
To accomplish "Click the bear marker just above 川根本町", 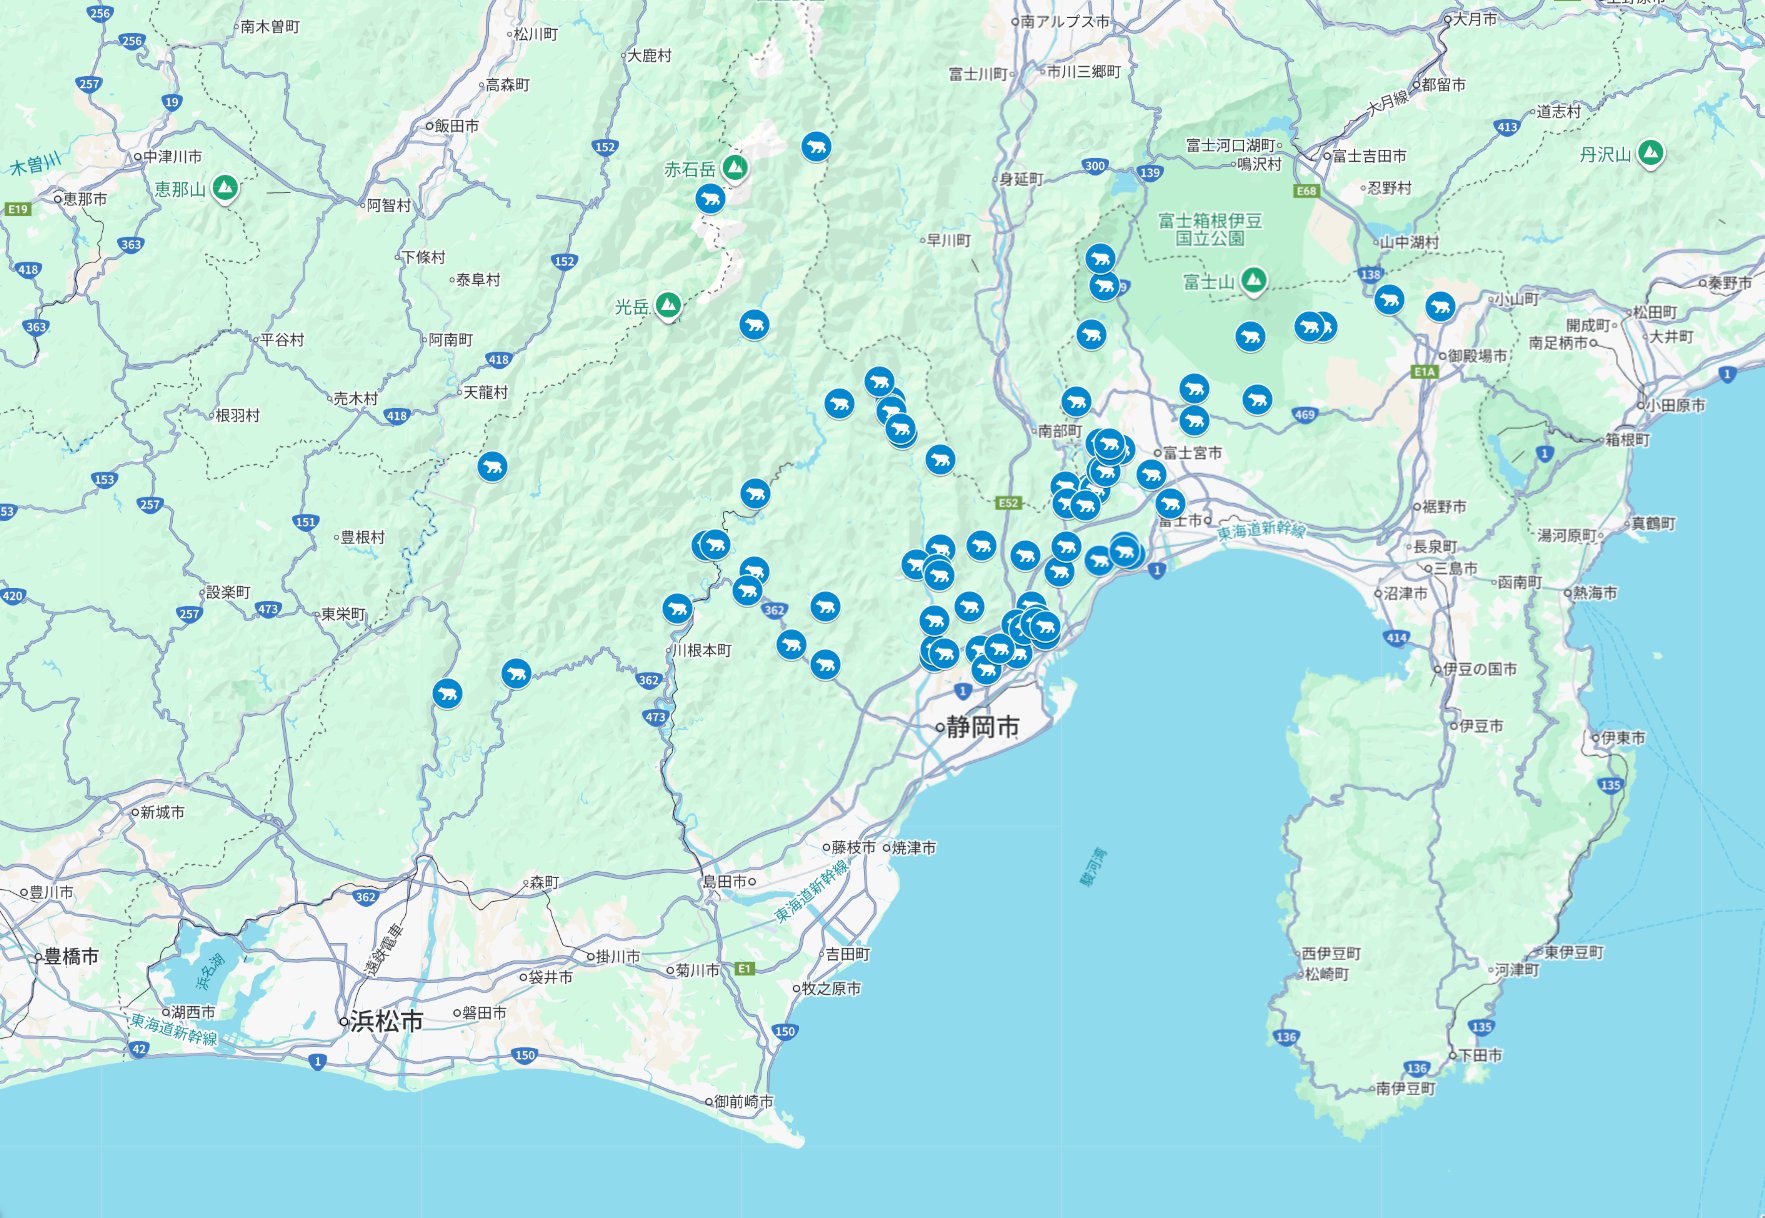I will [x=677, y=608].
